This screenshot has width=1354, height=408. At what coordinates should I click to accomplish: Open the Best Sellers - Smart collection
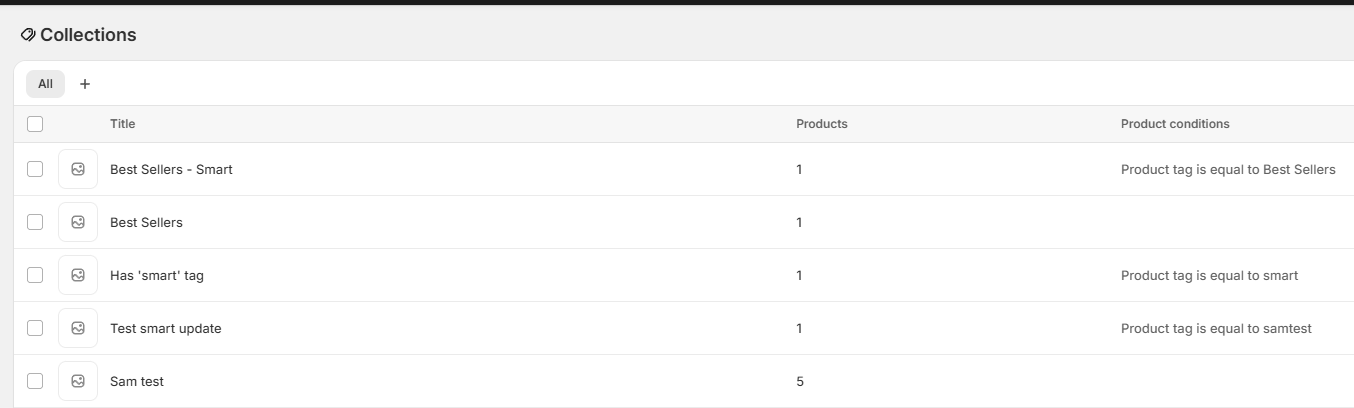[x=171, y=170]
